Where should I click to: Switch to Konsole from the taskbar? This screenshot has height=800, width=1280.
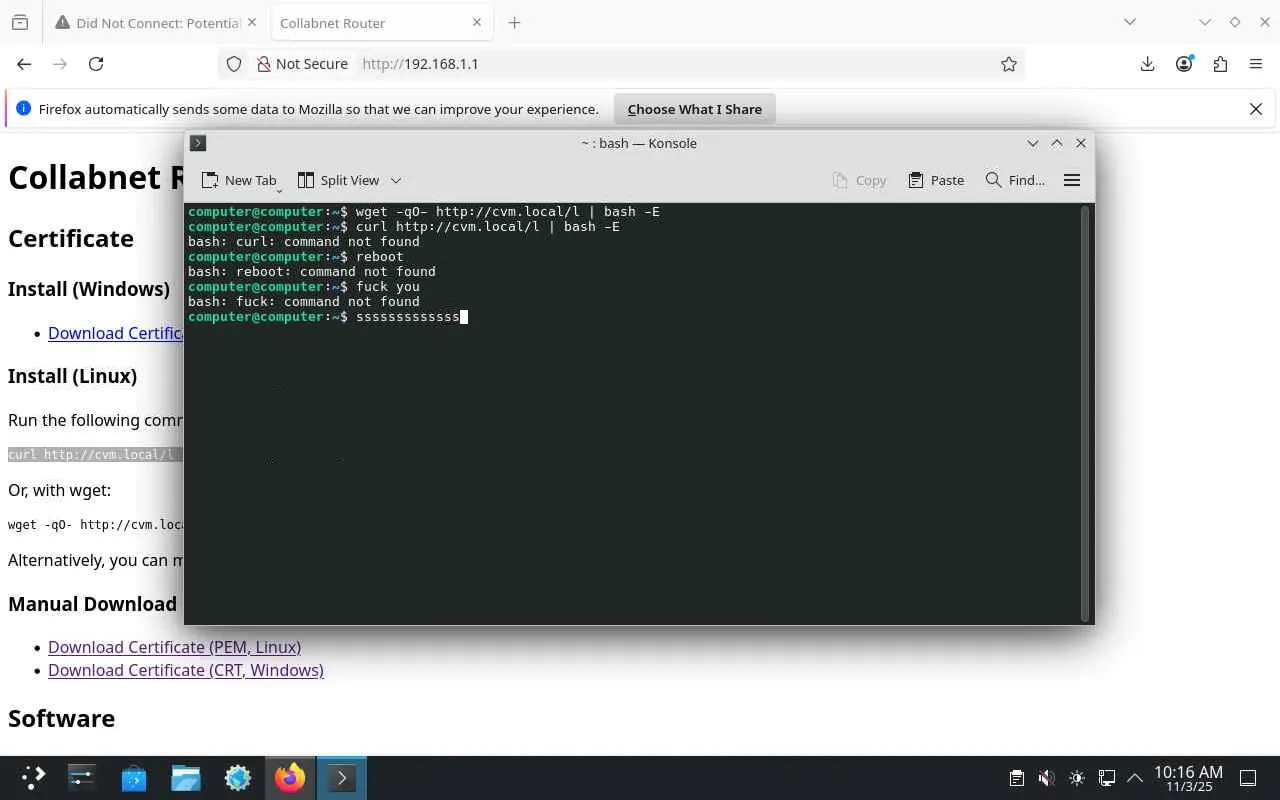pyautogui.click(x=342, y=778)
